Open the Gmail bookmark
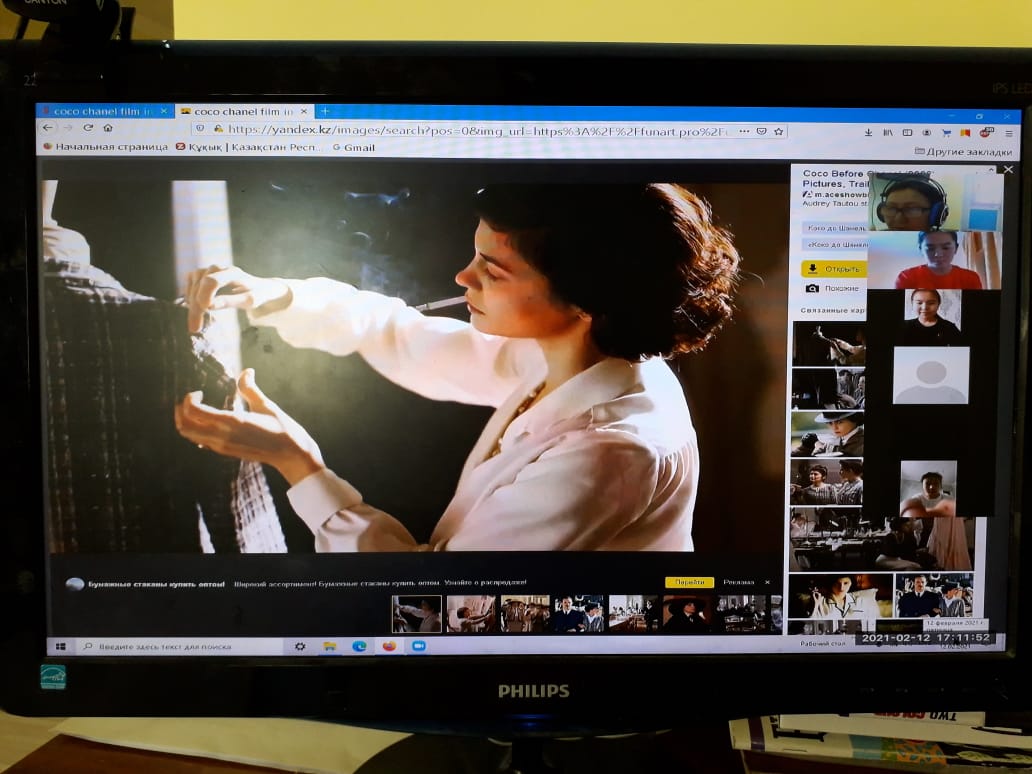Viewport: 1032px width, 774px height. click(354, 147)
